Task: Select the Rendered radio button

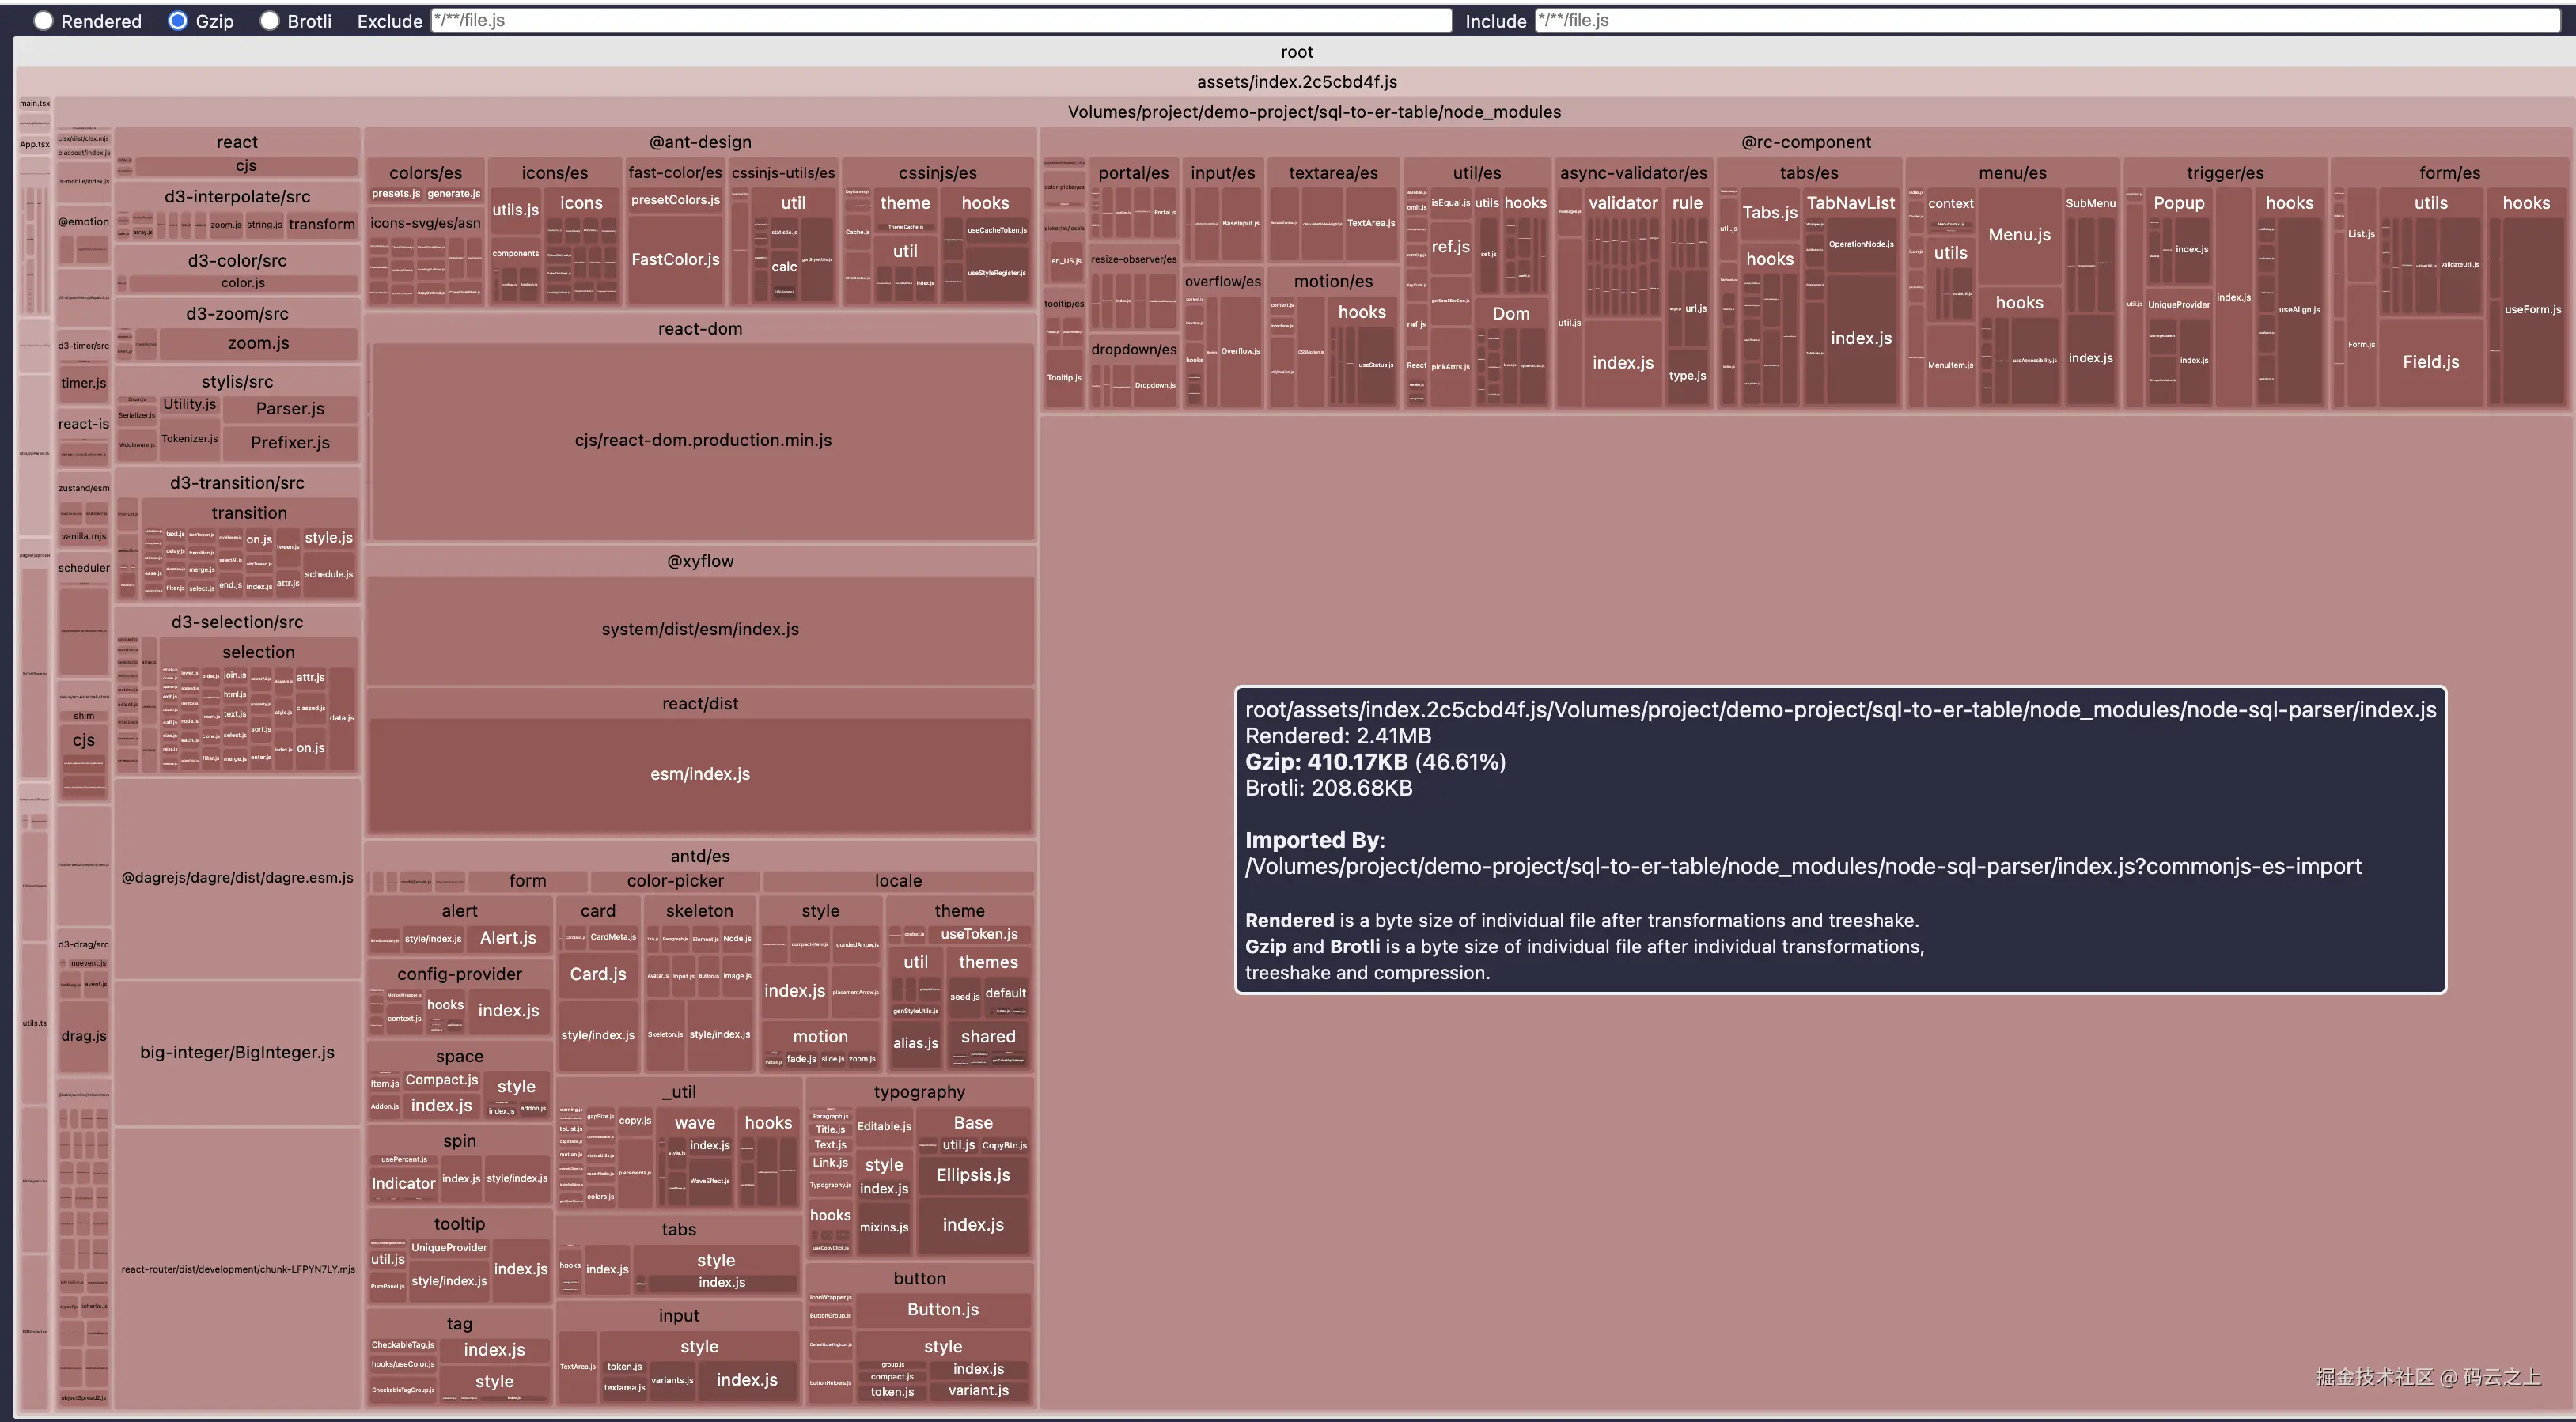Action: click(43, 21)
